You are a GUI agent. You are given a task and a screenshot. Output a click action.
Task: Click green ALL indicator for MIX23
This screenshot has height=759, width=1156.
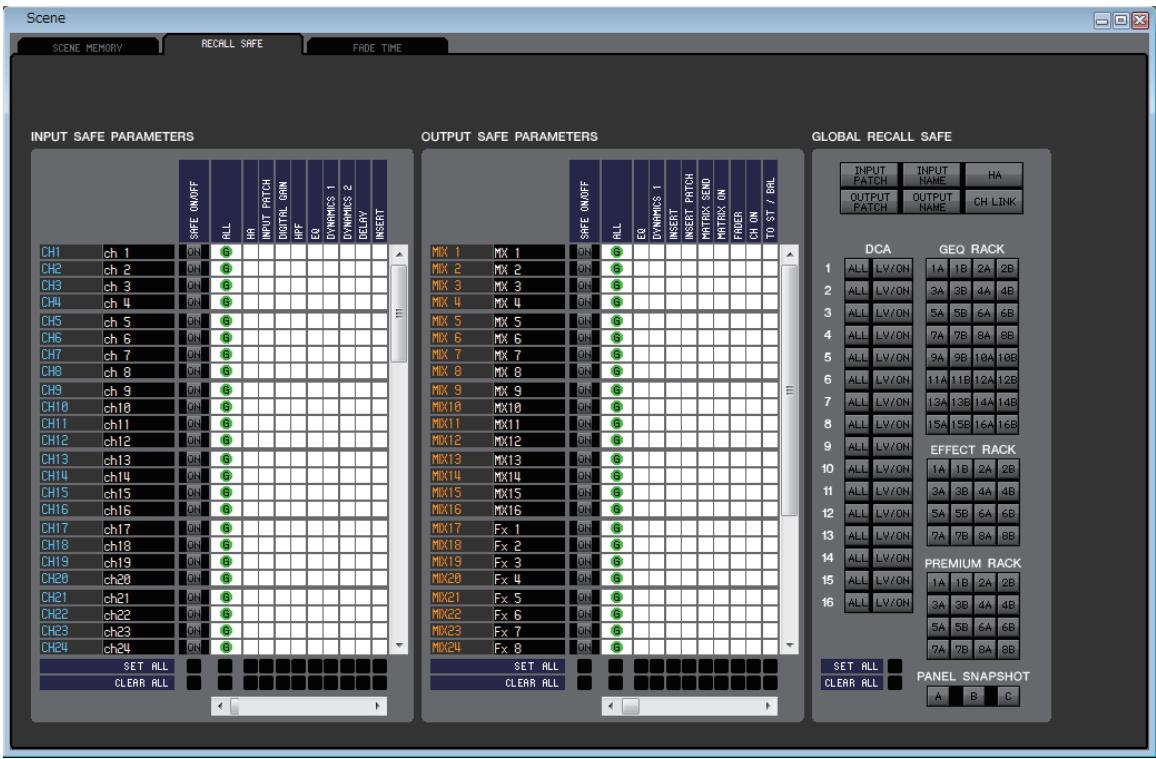pos(617,631)
